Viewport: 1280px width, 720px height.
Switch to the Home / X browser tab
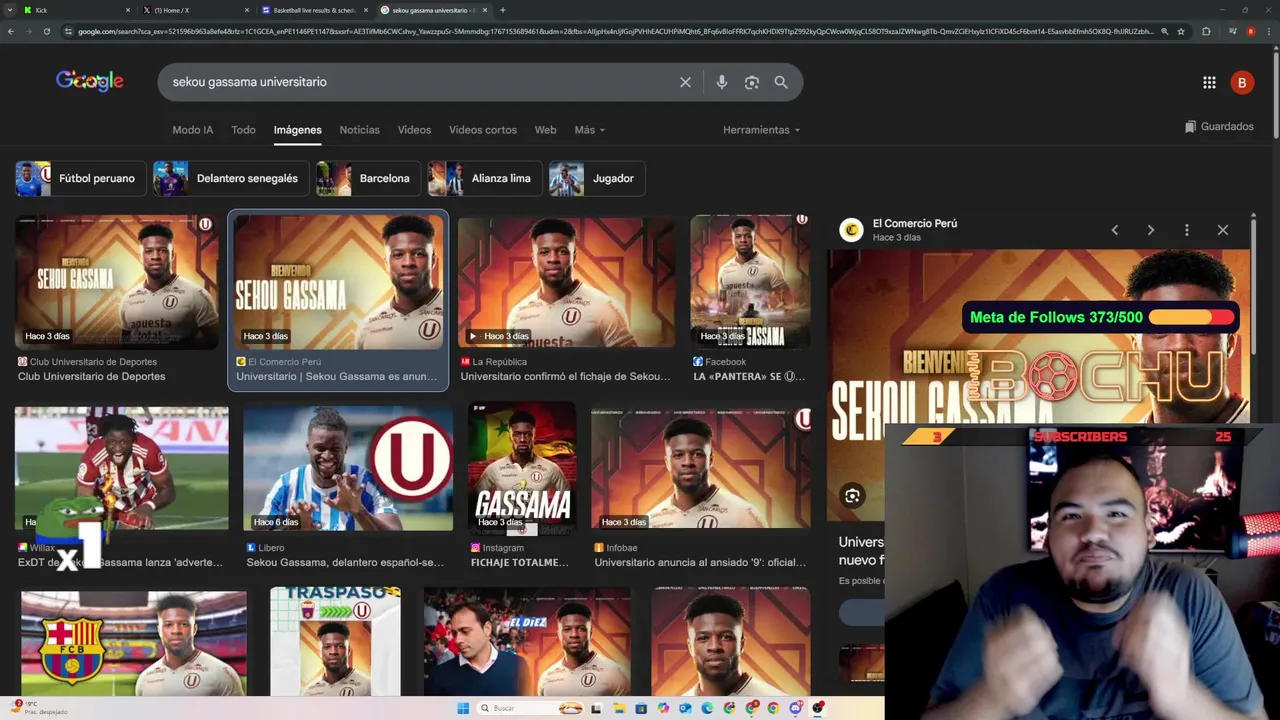[195, 10]
